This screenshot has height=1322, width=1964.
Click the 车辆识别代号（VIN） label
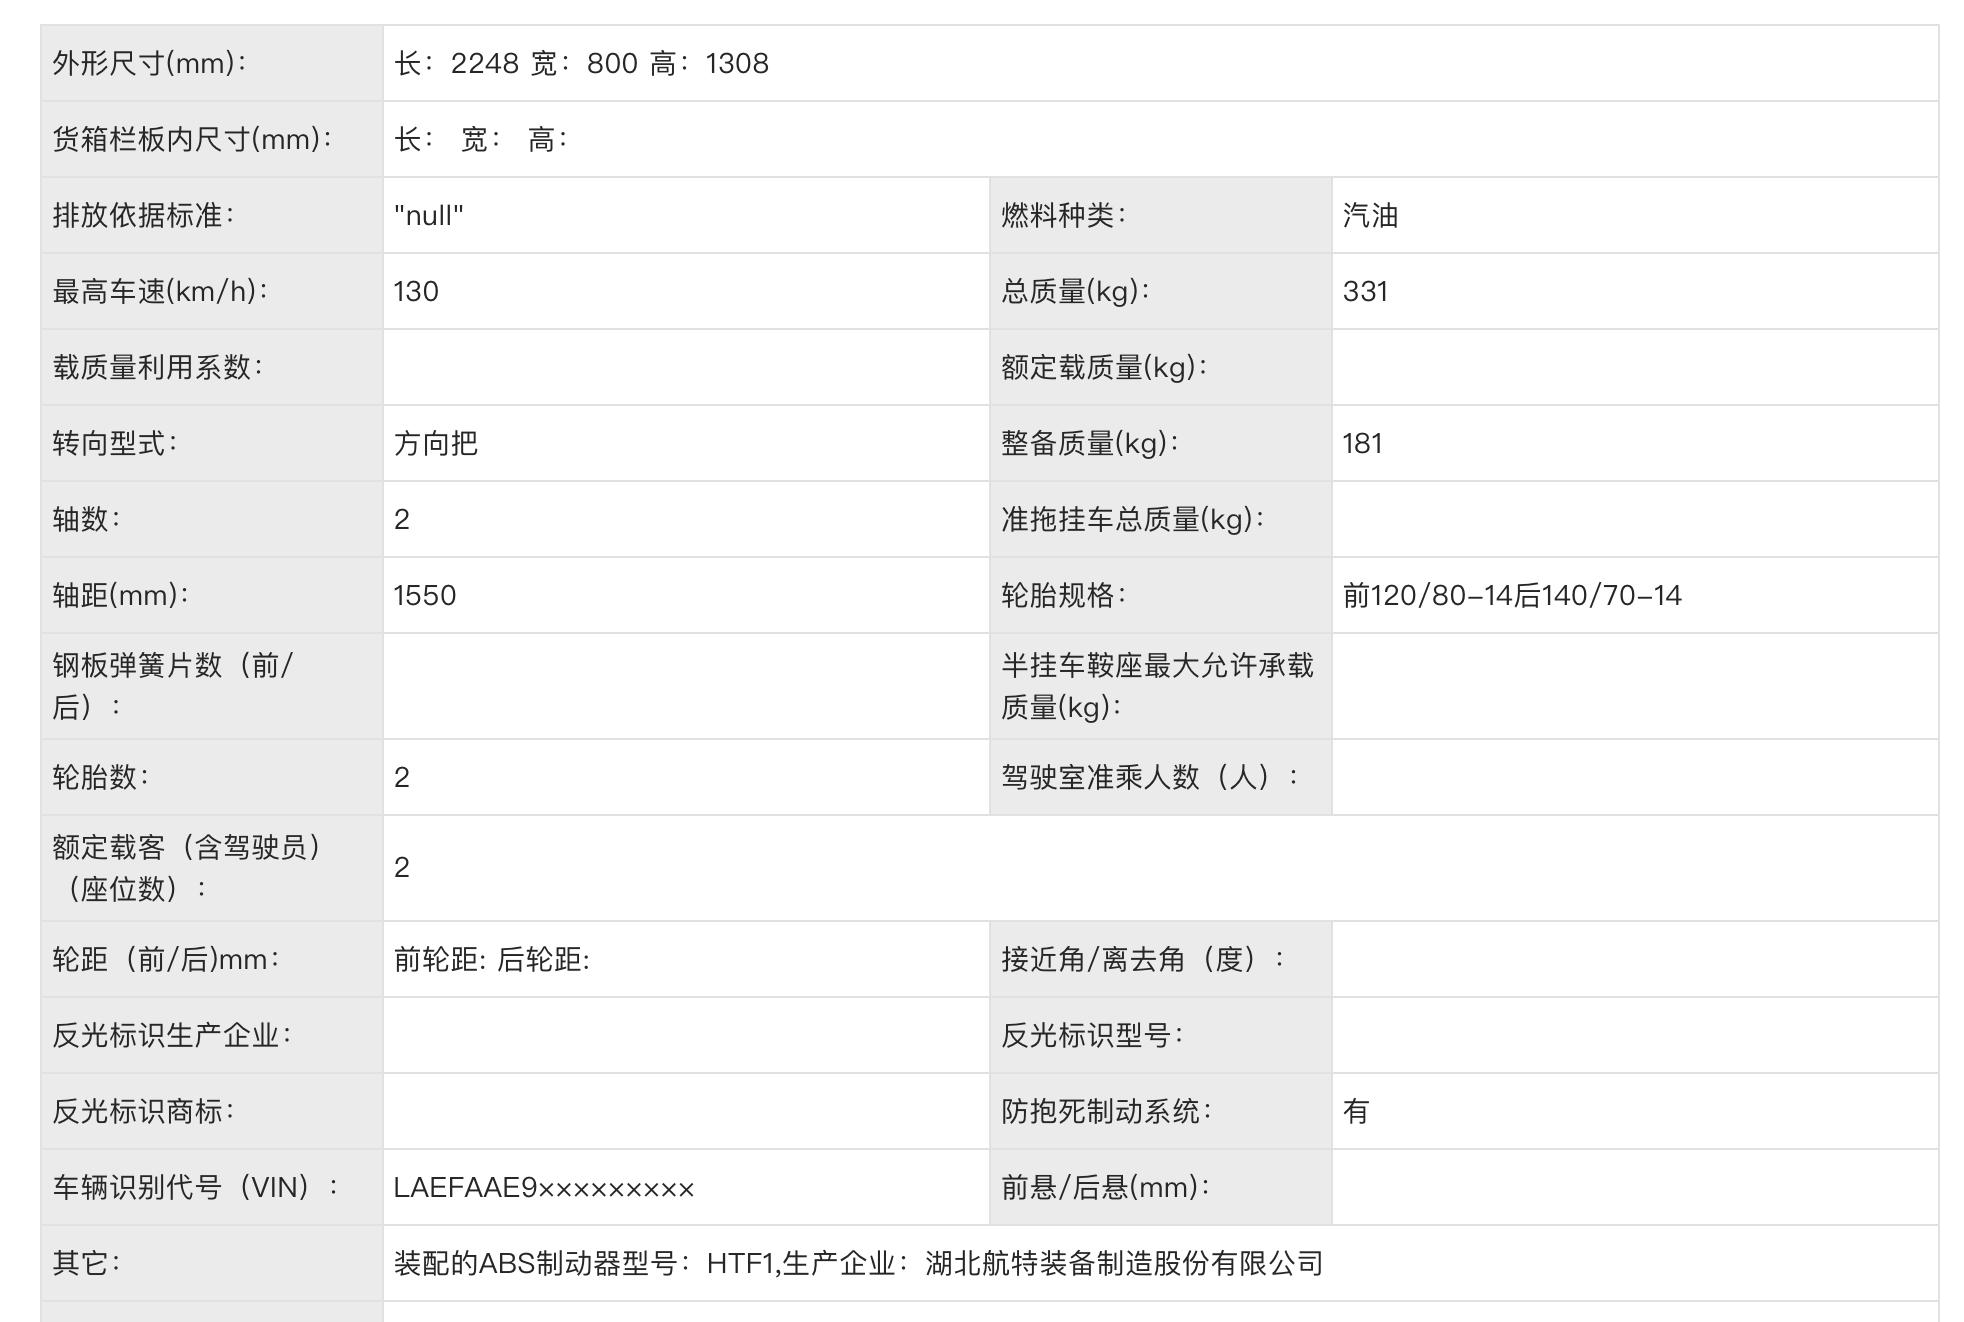(196, 1188)
